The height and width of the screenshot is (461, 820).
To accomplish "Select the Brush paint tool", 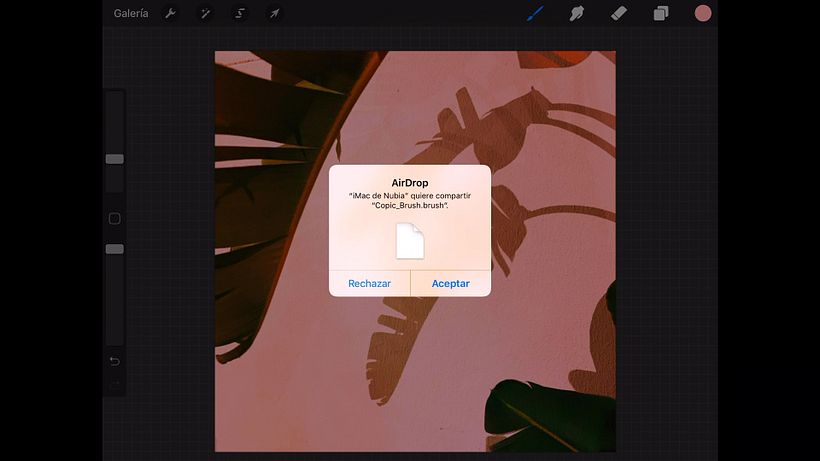I will pos(535,14).
